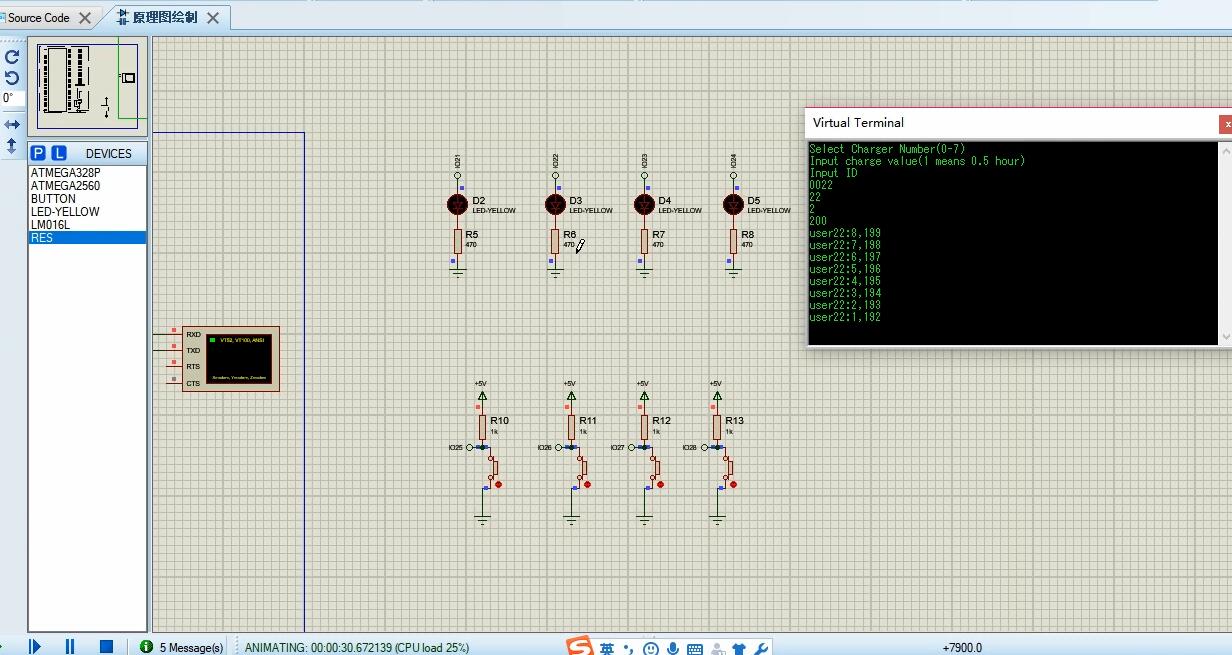Open the IME wrench settings icon
The height and width of the screenshot is (655, 1232).
click(x=761, y=649)
